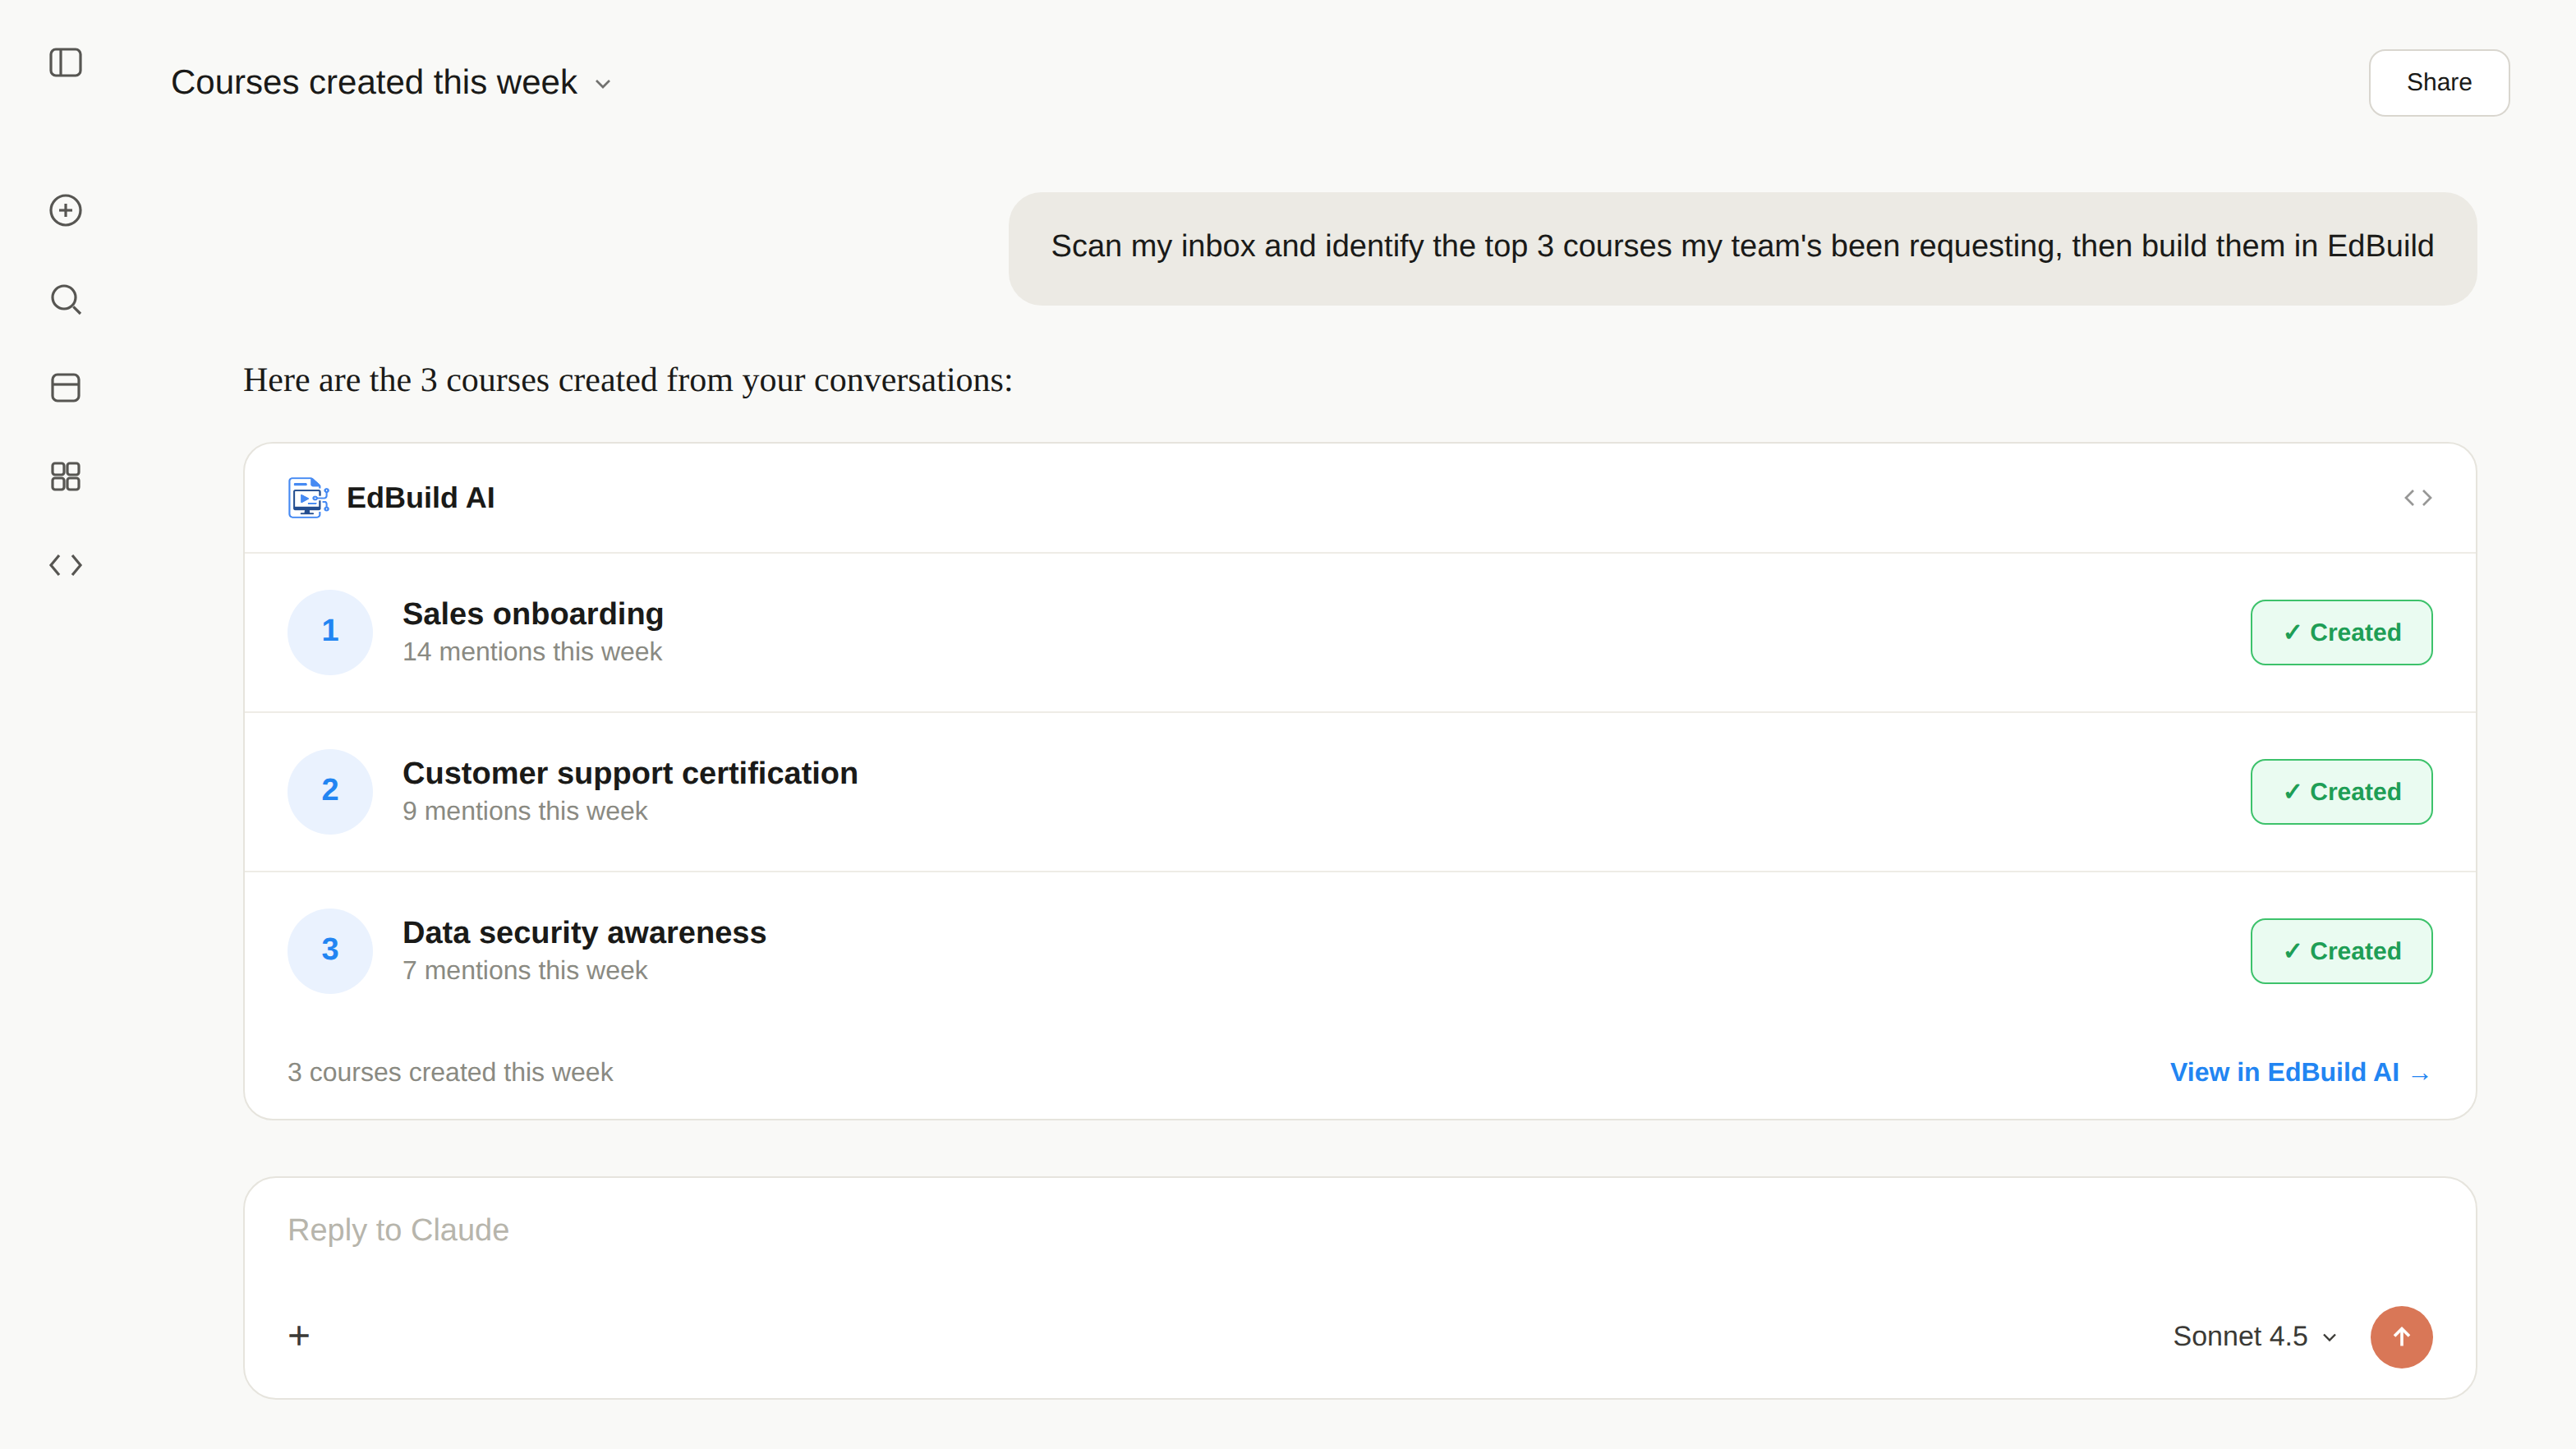This screenshot has width=2576, height=1449.
Task: Click the user message bubble about scanning inbox
Action: click(x=1742, y=248)
